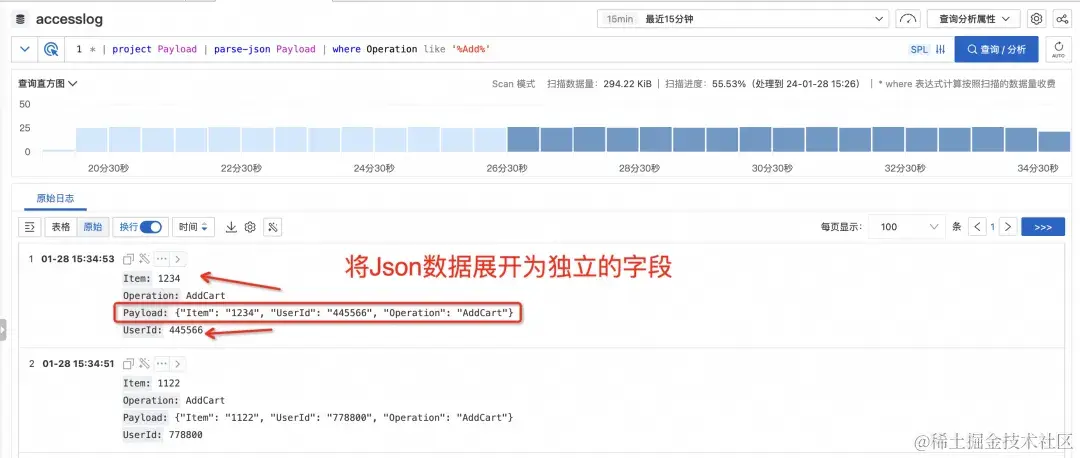Open display settings gear in log toolbar
Viewport: 1080px width, 458px height.
(x=250, y=227)
